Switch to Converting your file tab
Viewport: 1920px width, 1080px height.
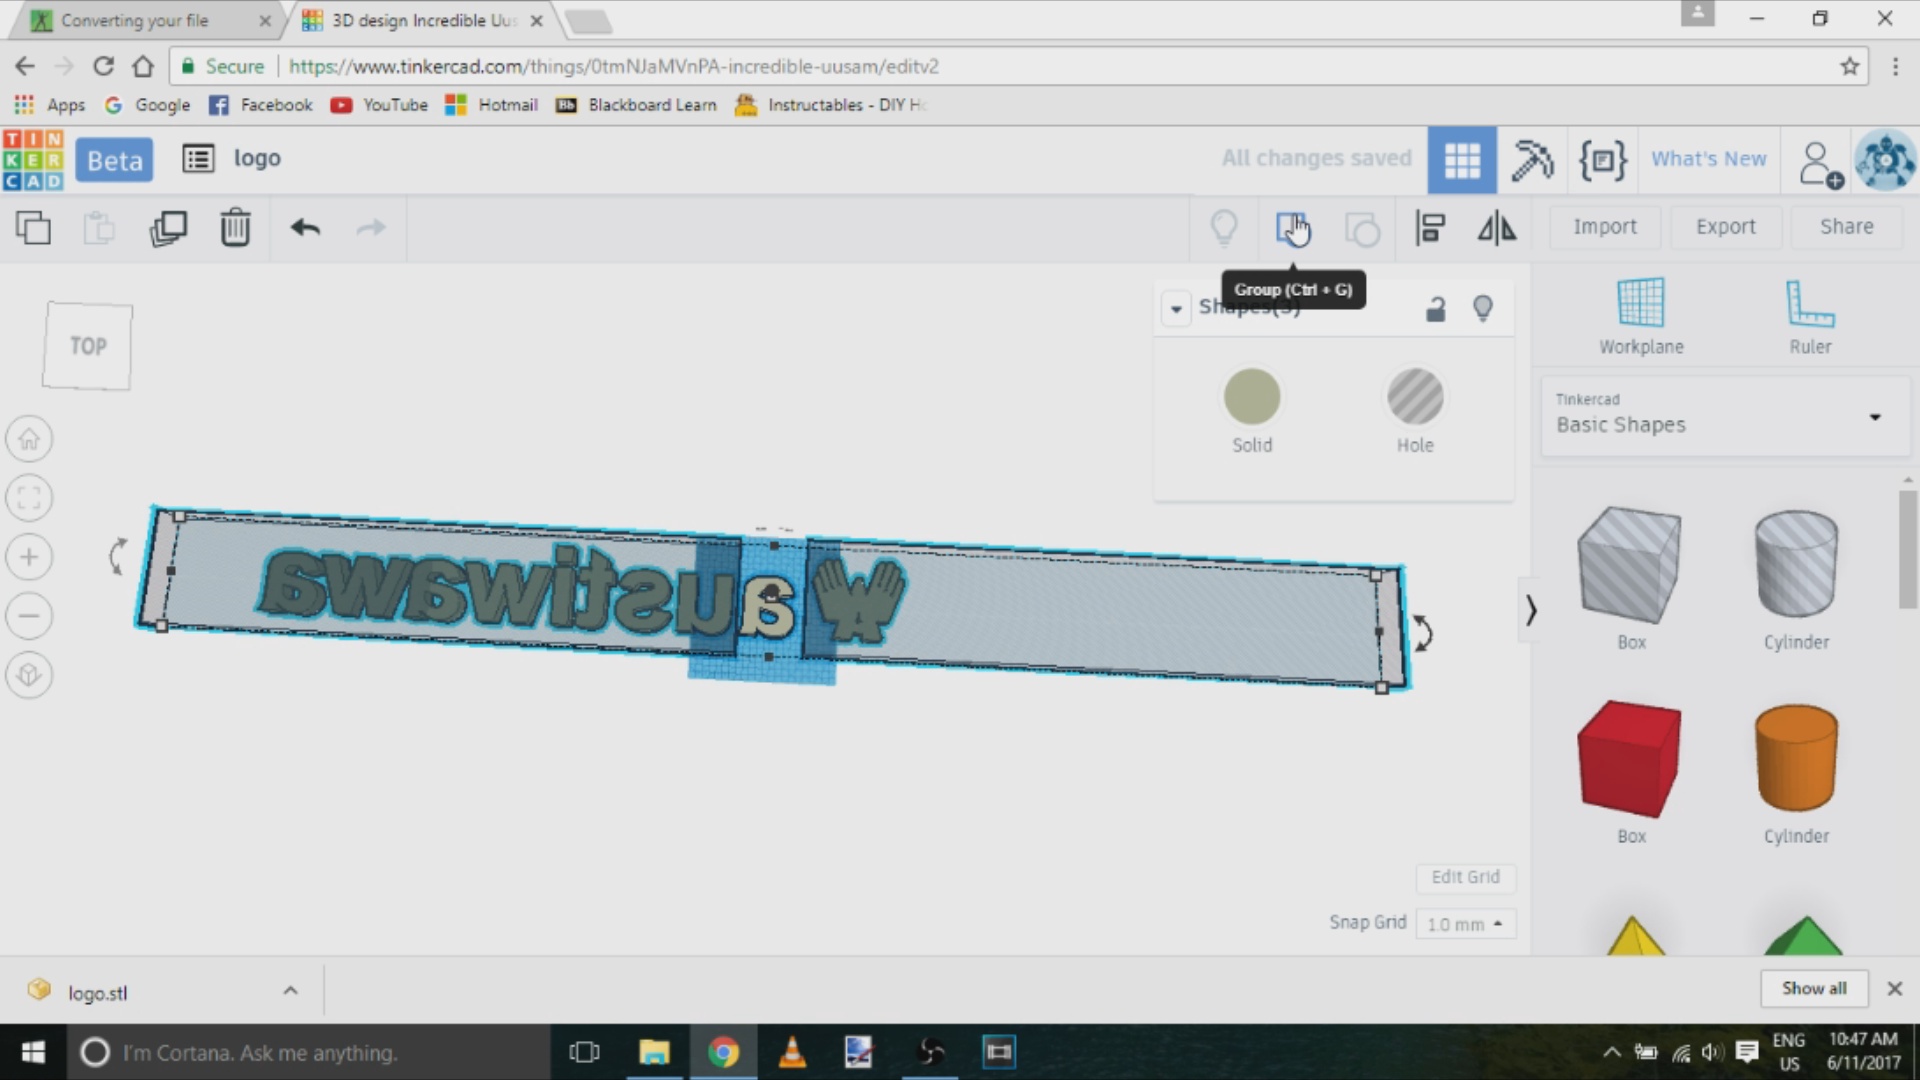tap(135, 20)
